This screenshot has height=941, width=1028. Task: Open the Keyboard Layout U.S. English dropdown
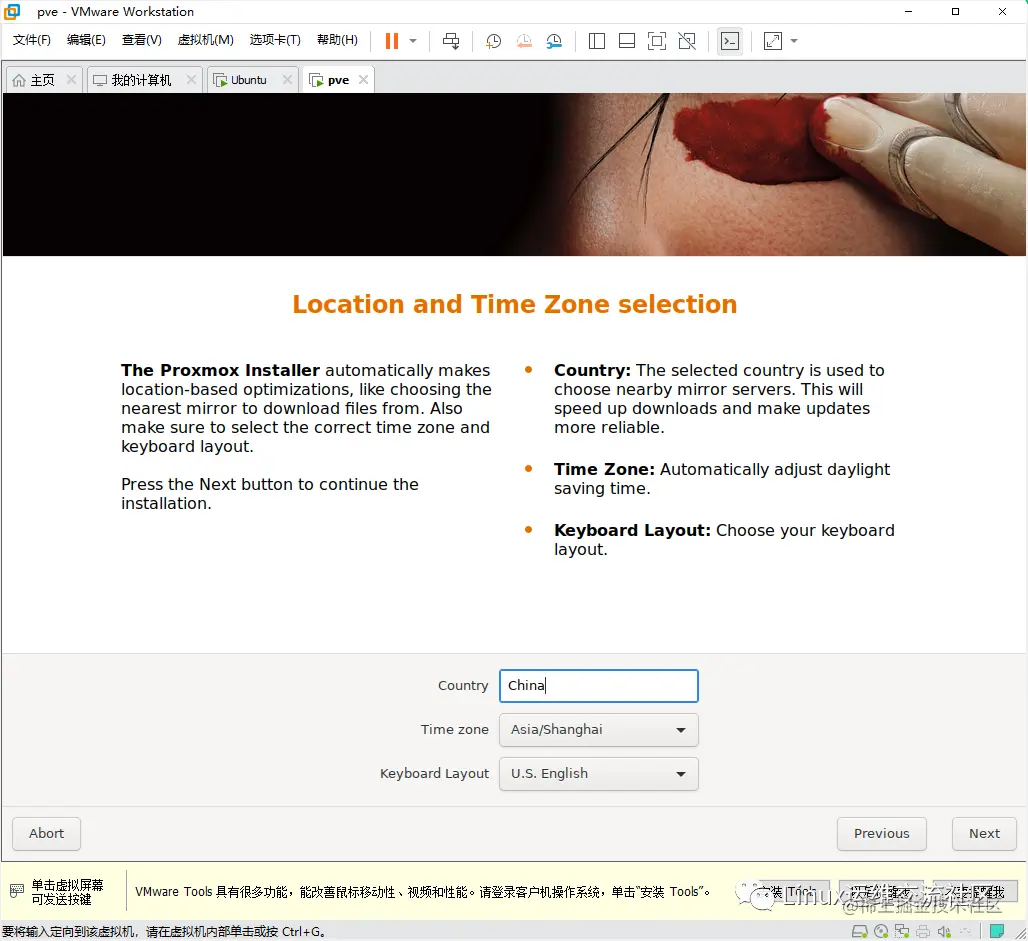tap(599, 774)
